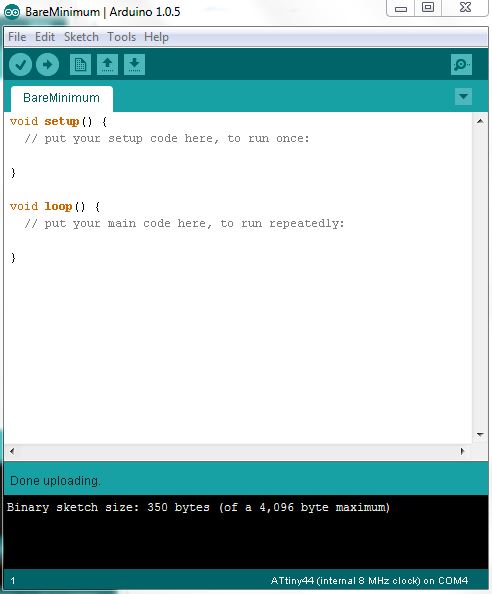Image resolution: width=492 pixels, height=594 pixels.
Task: Click the Arduino logo in title bar
Action: pyautogui.click(x=12, y=12)
